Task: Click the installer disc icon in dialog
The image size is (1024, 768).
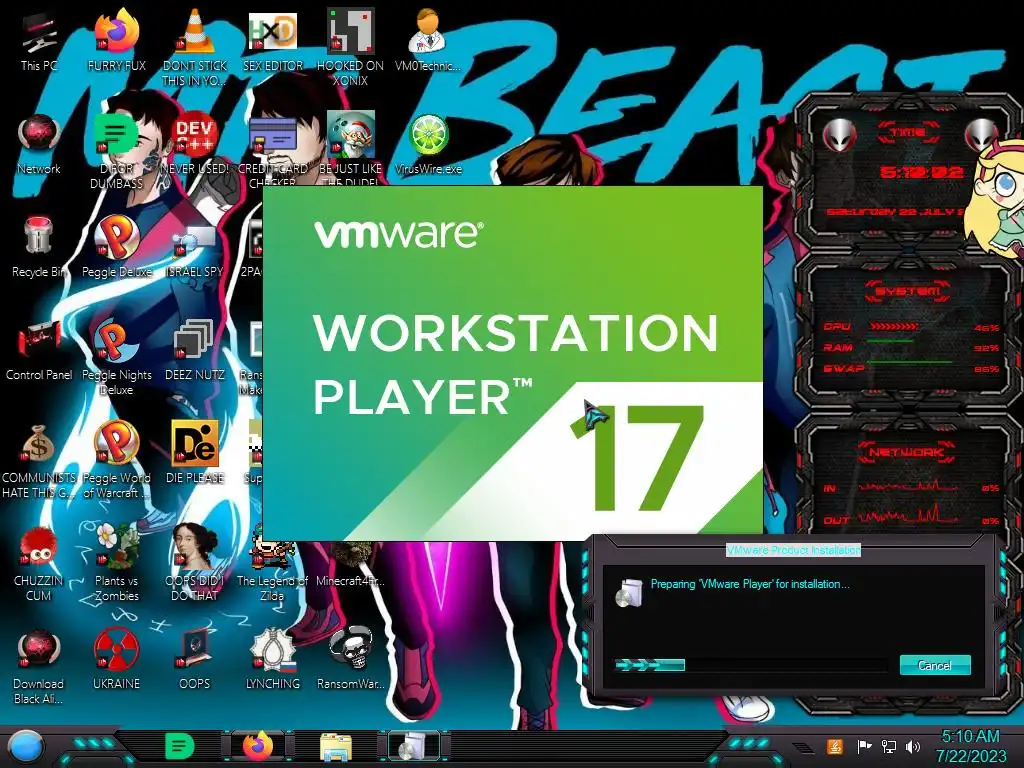Action: [628, 592]
